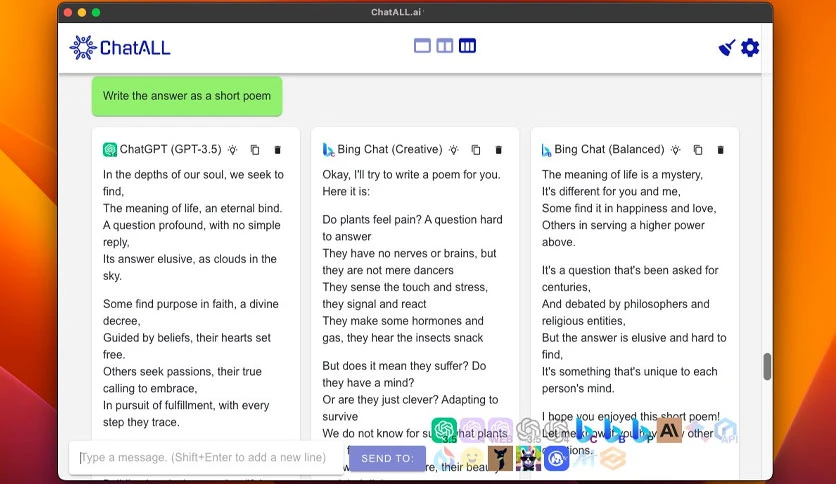Toggle the llama with sunglasses bot
The width and height of the screenshot is (836, 484).
[528, 458]
